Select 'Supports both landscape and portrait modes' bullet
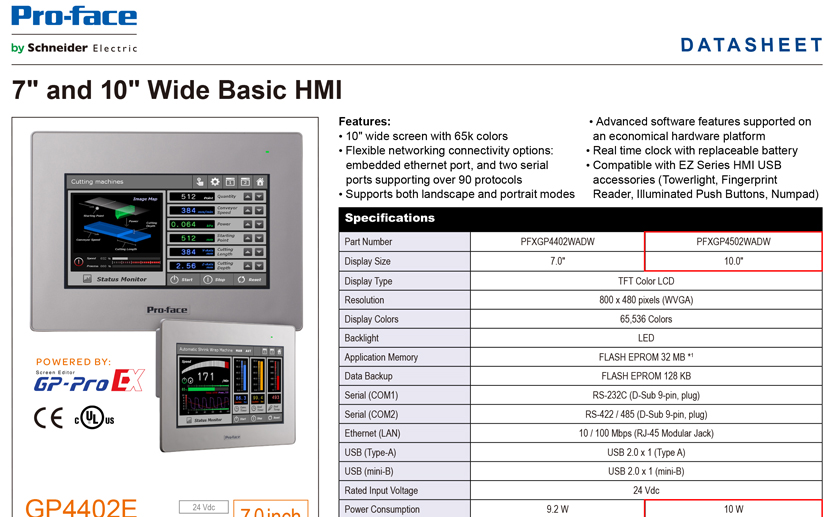Viewport: 830px width, 517px height. click(x=459, y=194)
